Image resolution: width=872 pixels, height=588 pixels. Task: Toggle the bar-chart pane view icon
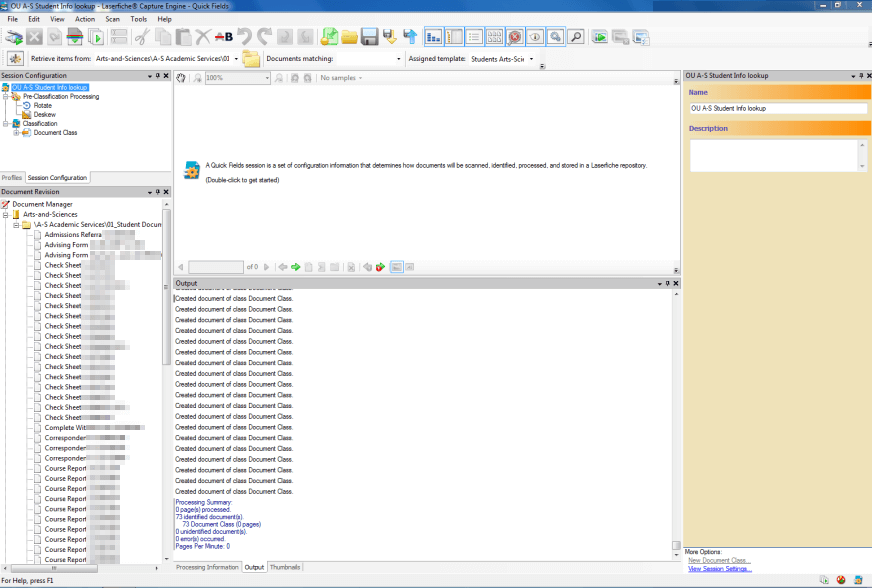coord(433,37)
